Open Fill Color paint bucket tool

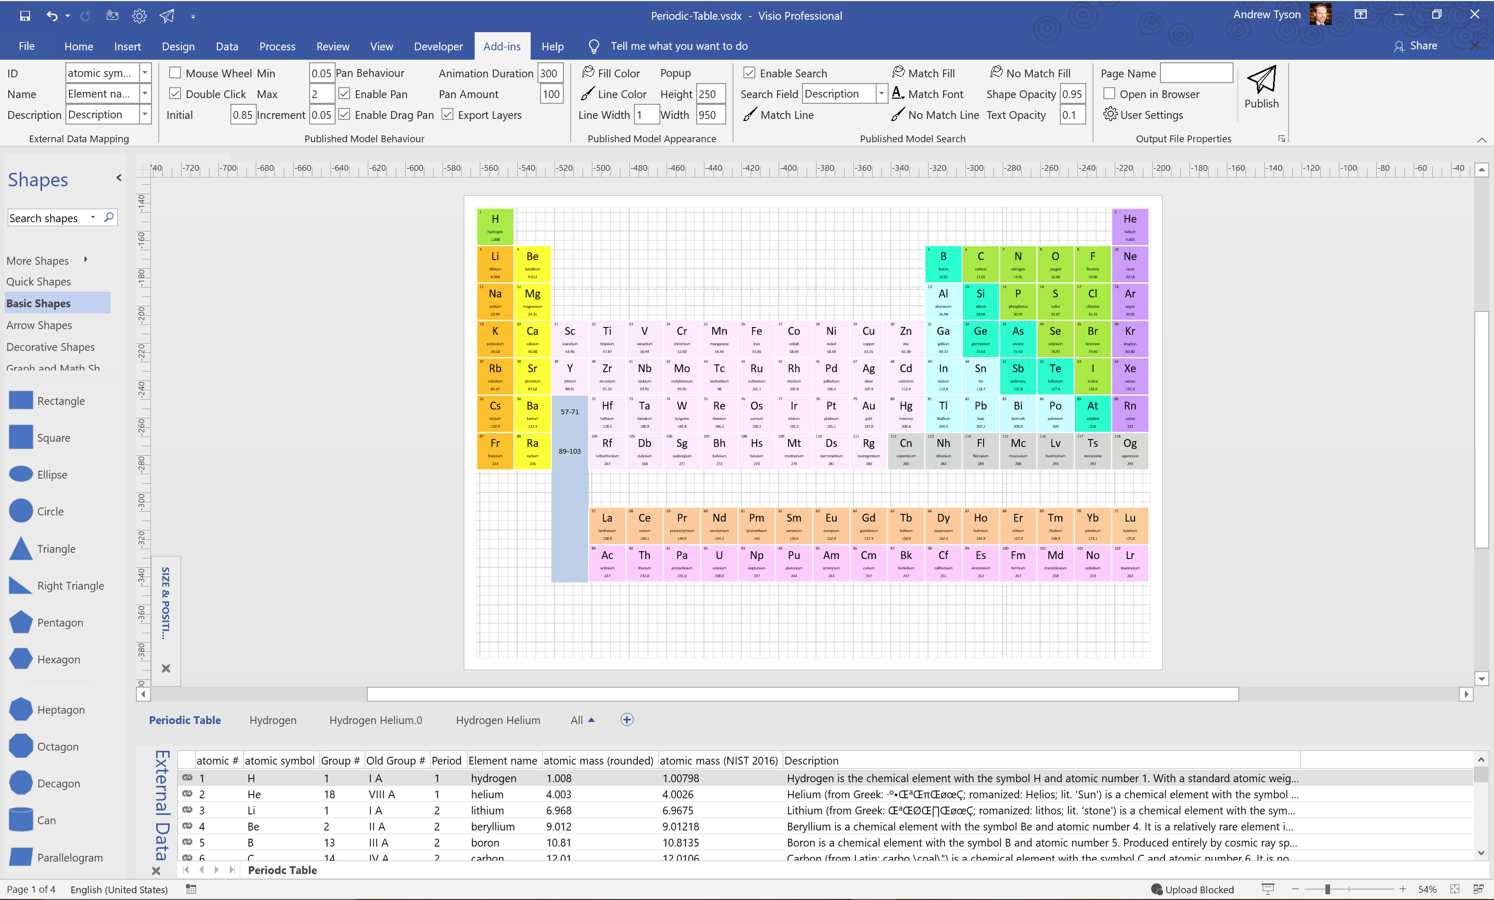588,73
